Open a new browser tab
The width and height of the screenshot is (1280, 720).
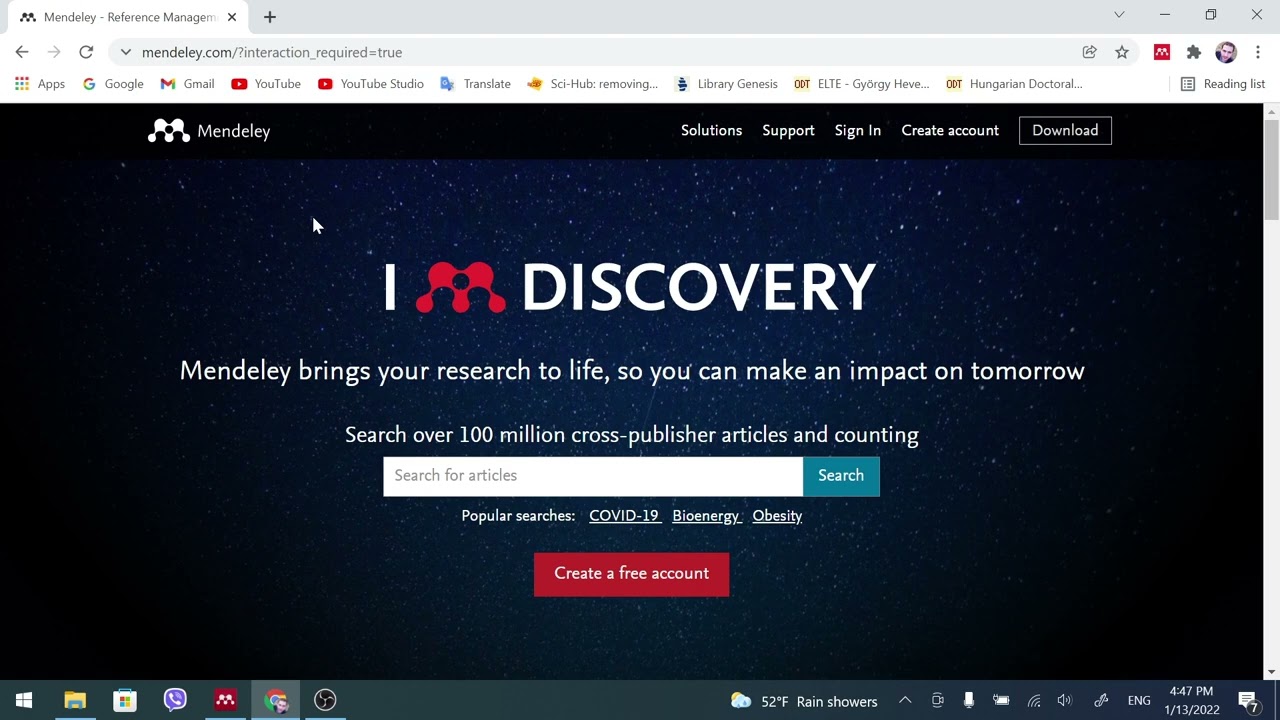[x=270, y=17]
